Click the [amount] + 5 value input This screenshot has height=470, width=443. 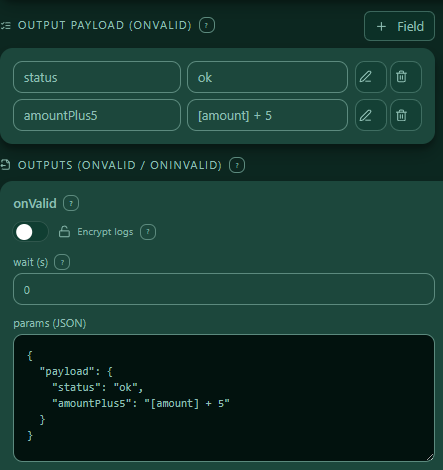[x=267, y=115]
